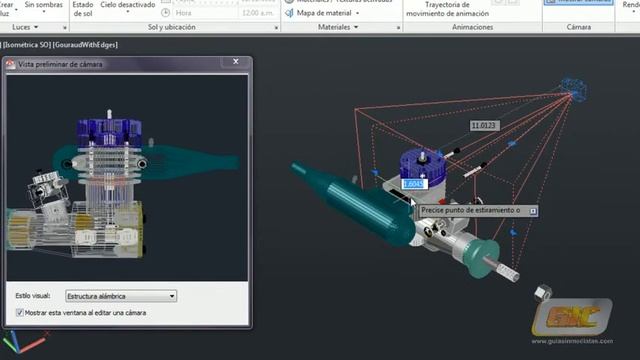
Task: Close the Vista preliminar de cámara window
Action: (x=236, y=61)
